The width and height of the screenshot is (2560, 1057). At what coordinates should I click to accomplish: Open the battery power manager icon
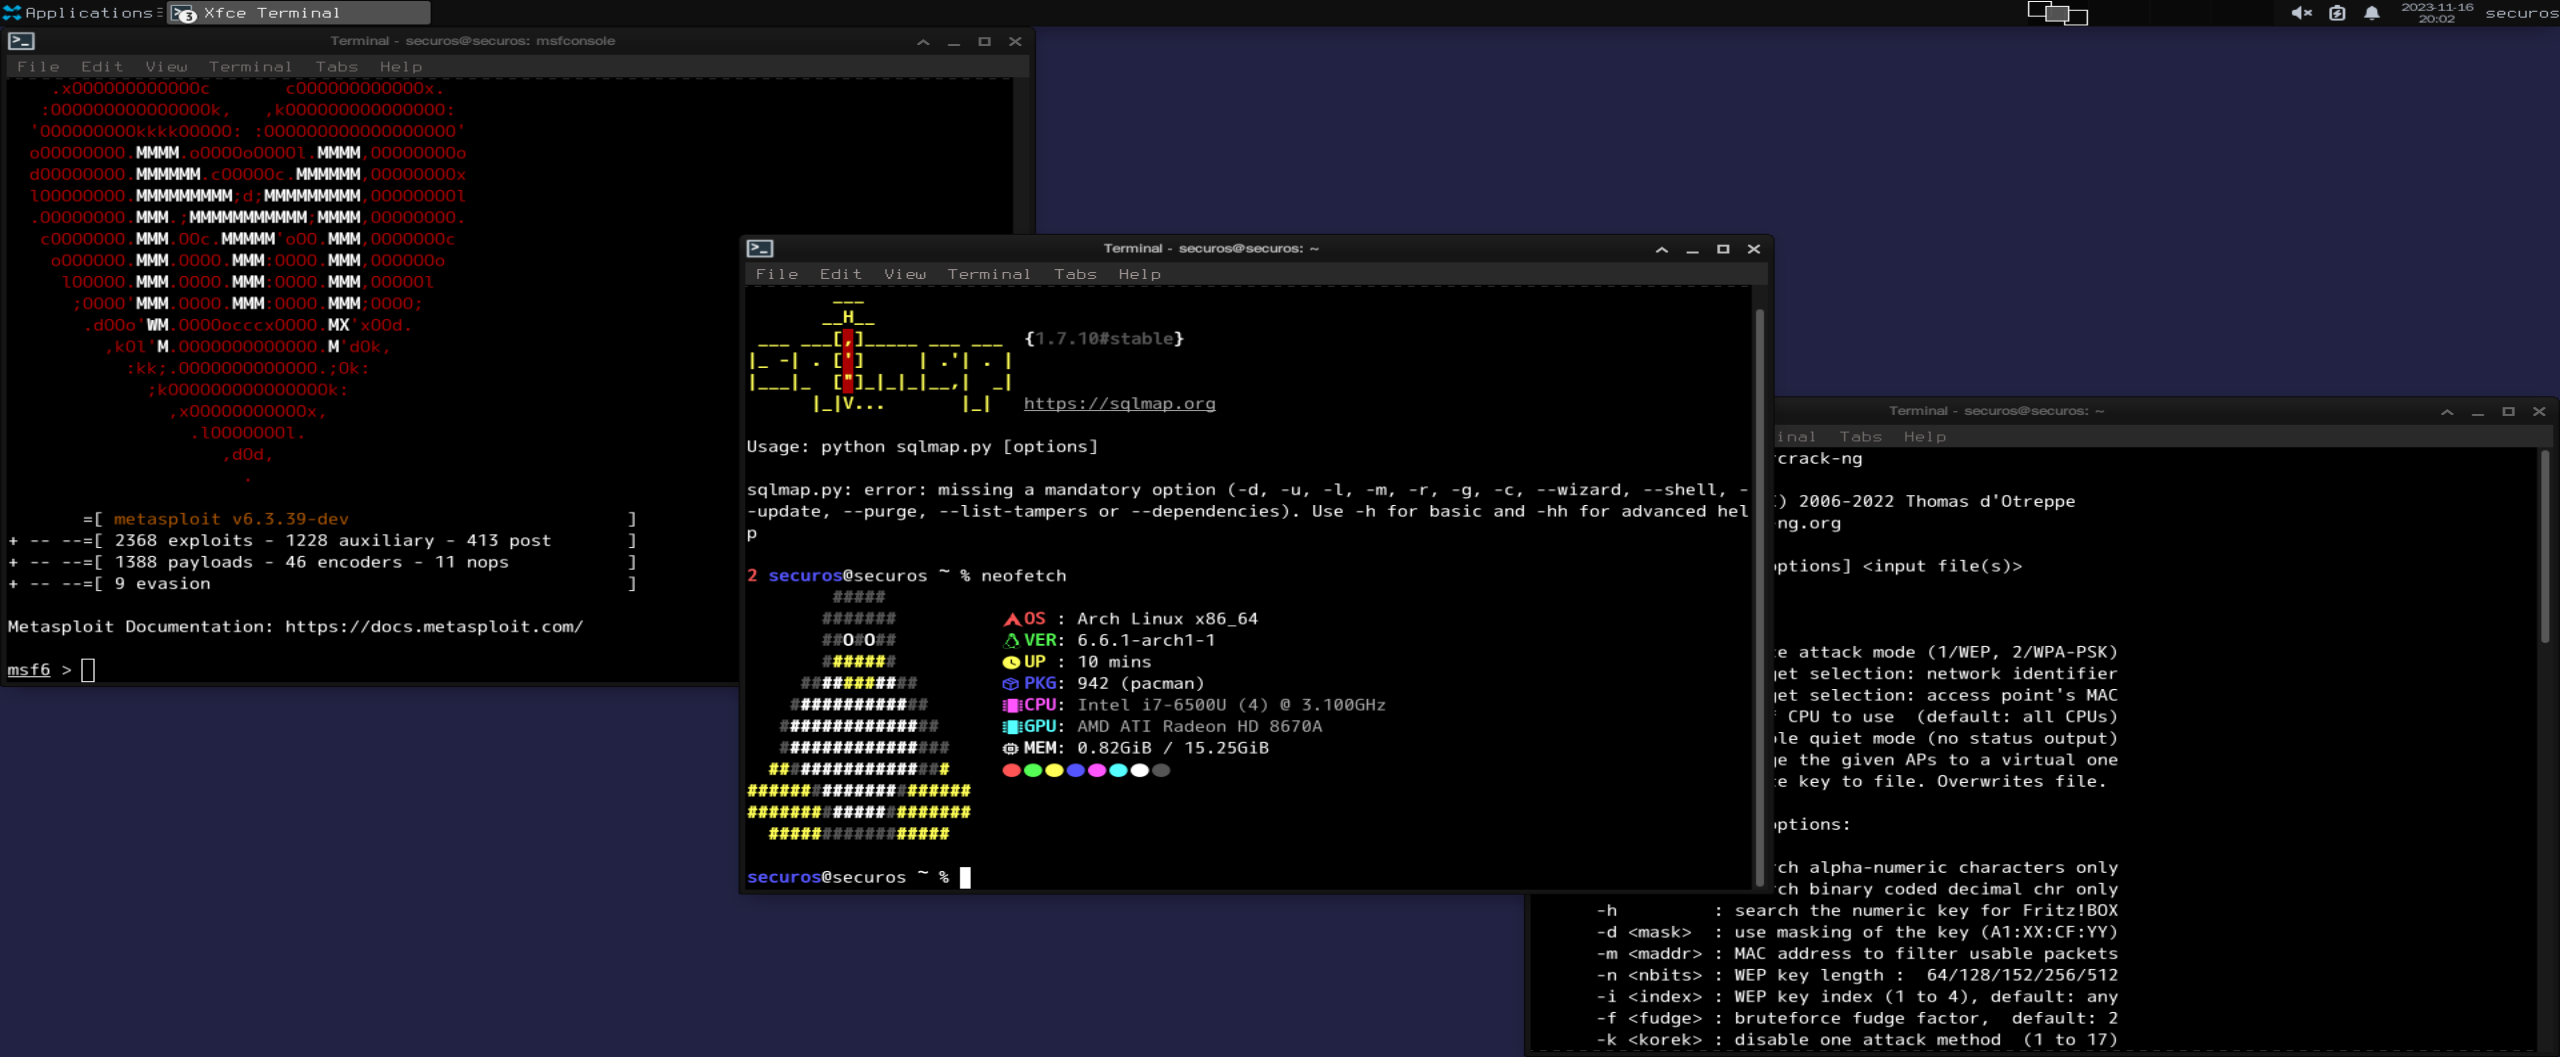(2337, 13)
